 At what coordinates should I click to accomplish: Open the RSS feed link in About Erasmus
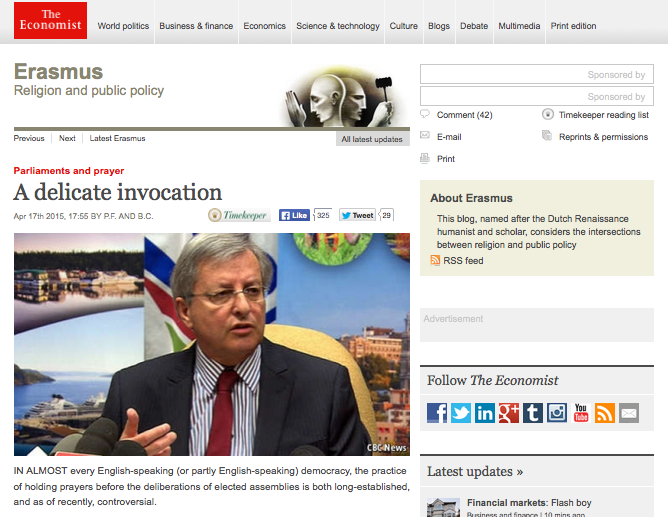463,261
